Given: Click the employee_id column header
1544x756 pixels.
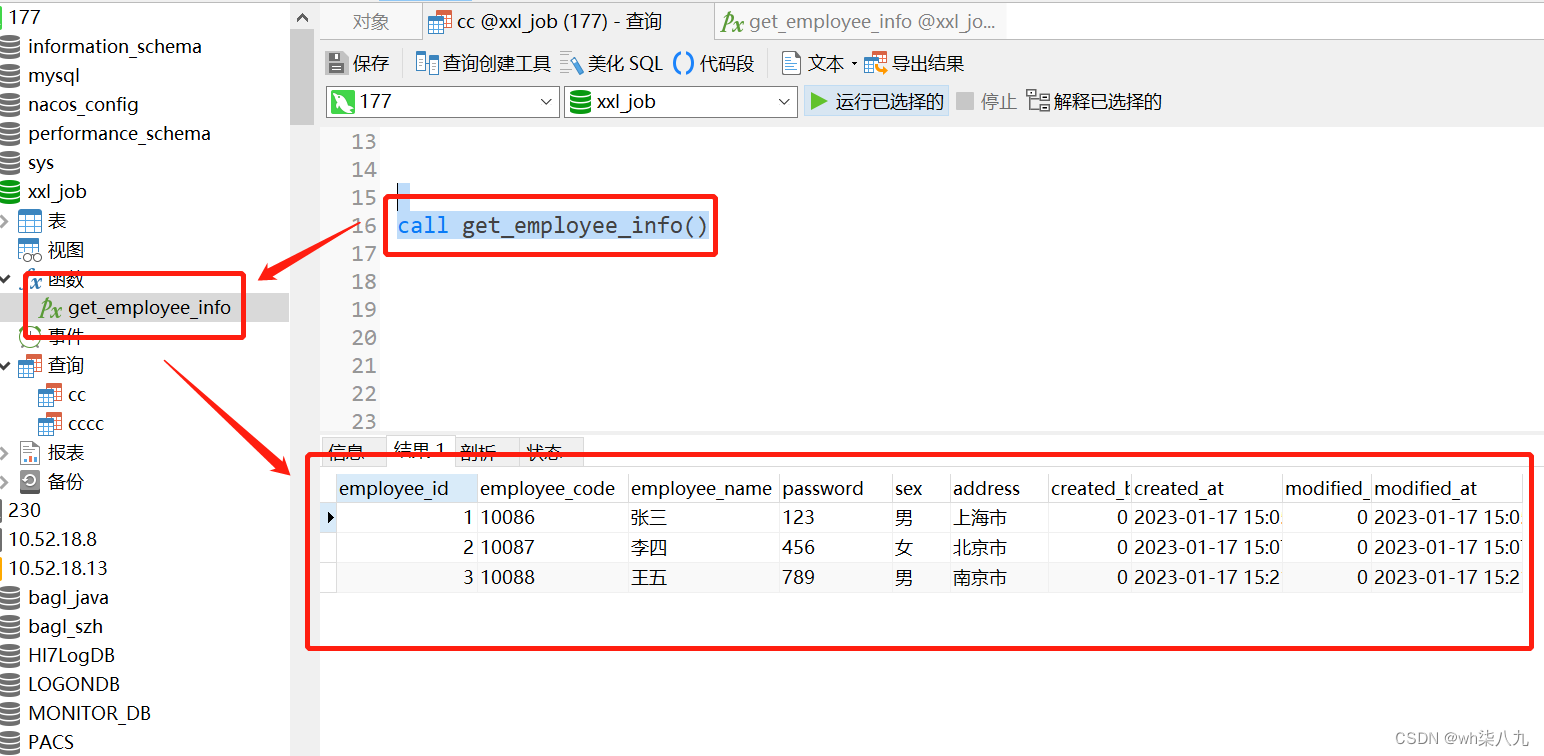Looking at the screenshot, I should click(407, 488).
